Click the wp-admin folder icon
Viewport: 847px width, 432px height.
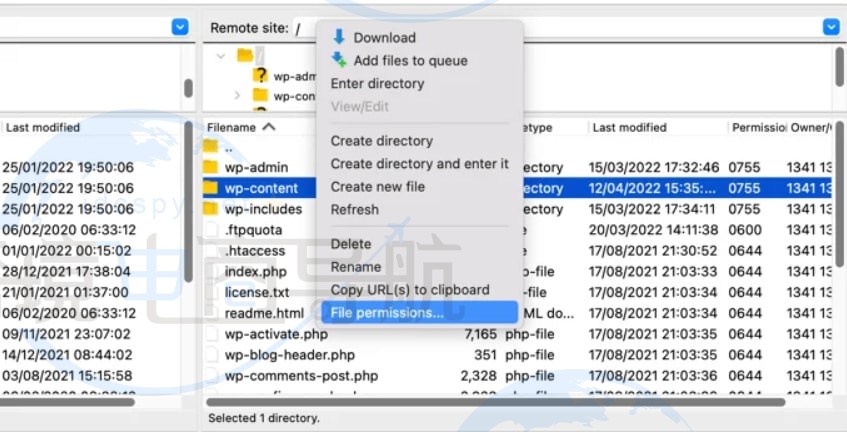coord(210,167)
